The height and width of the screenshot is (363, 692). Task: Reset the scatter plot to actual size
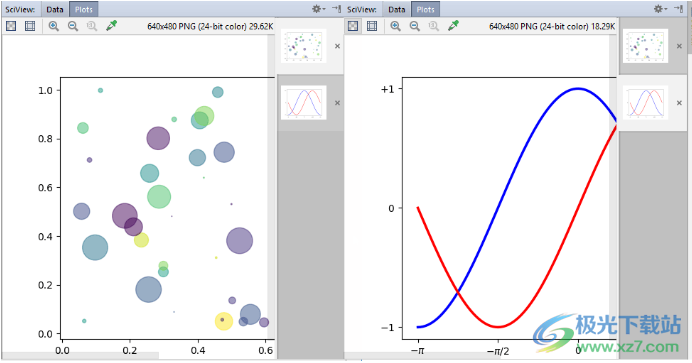92,26
